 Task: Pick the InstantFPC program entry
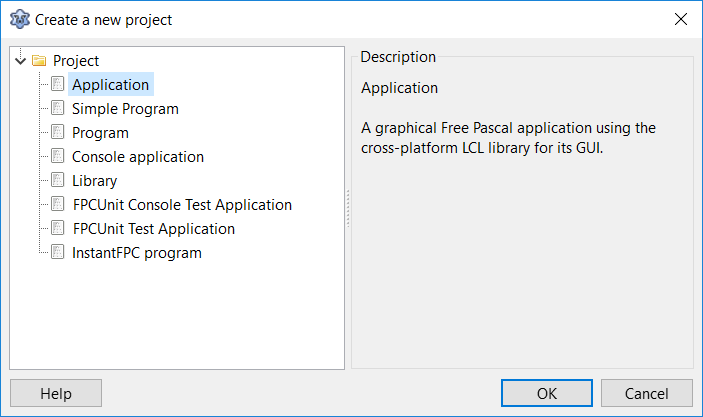pyautogui.click(x=137, y=253)
